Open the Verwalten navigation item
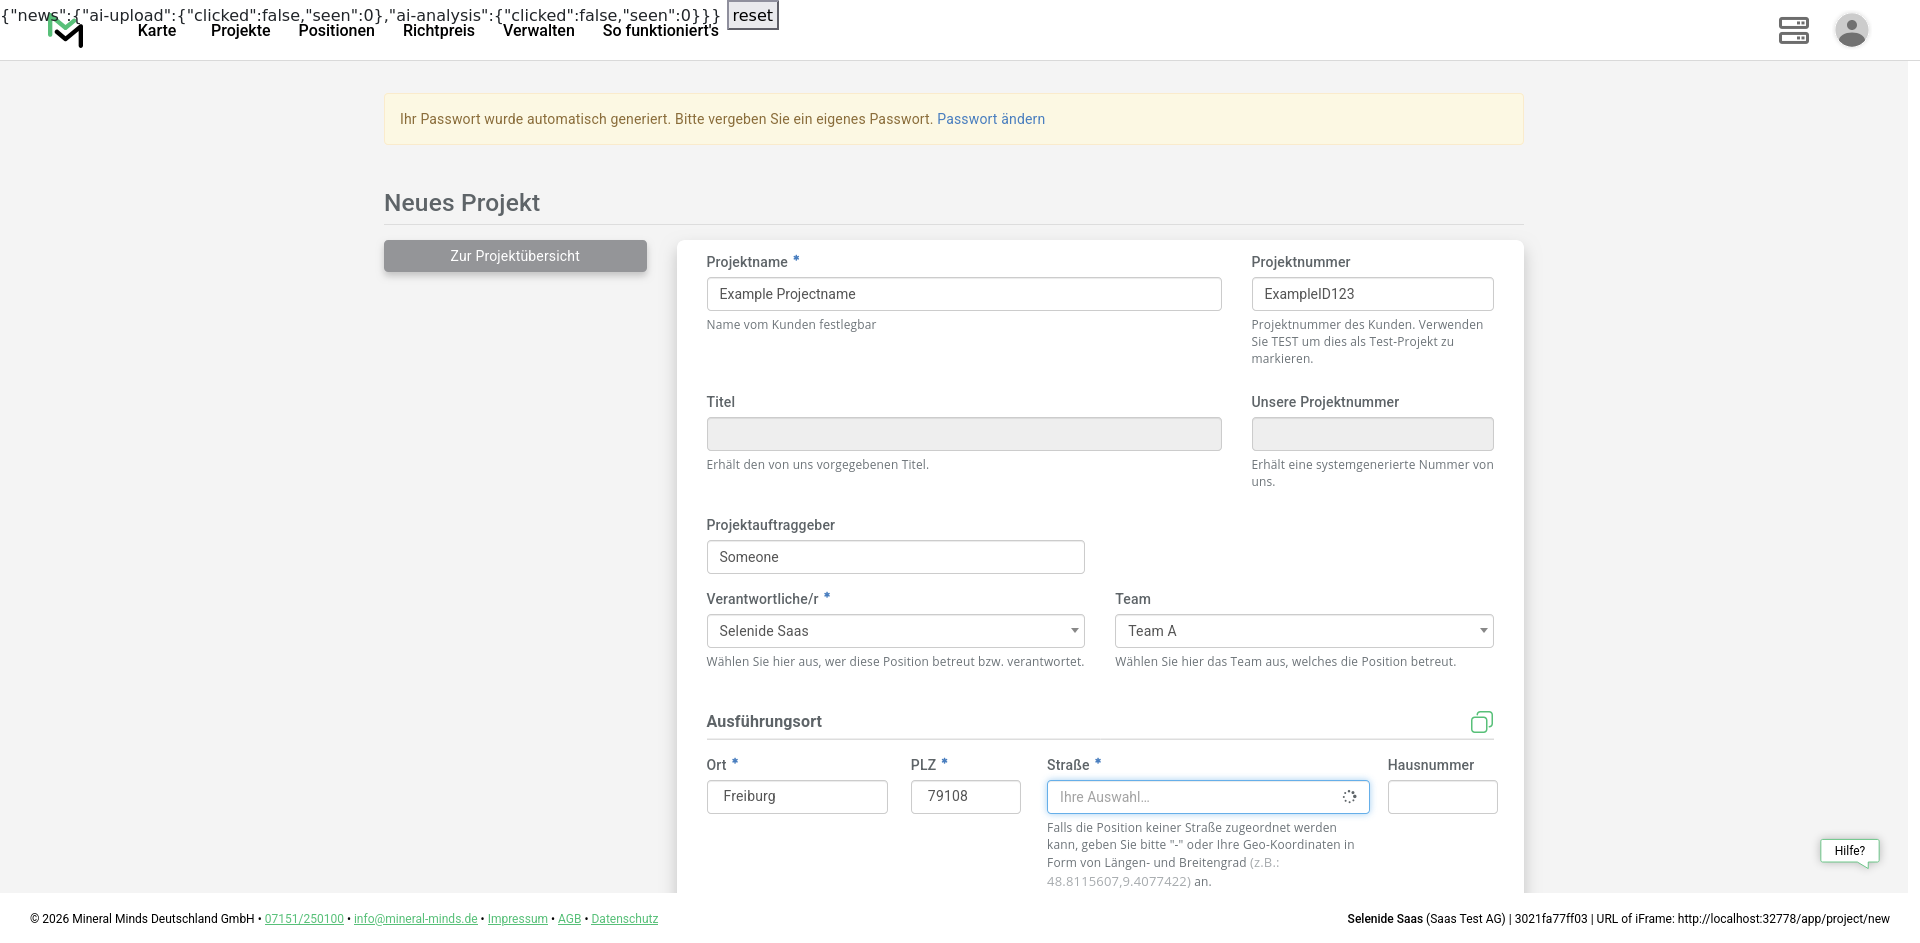 tap(538, 31)
